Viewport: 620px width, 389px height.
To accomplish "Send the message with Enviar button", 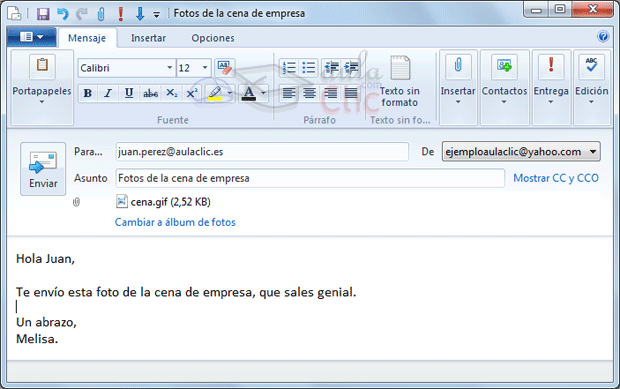I will [43, 169].
